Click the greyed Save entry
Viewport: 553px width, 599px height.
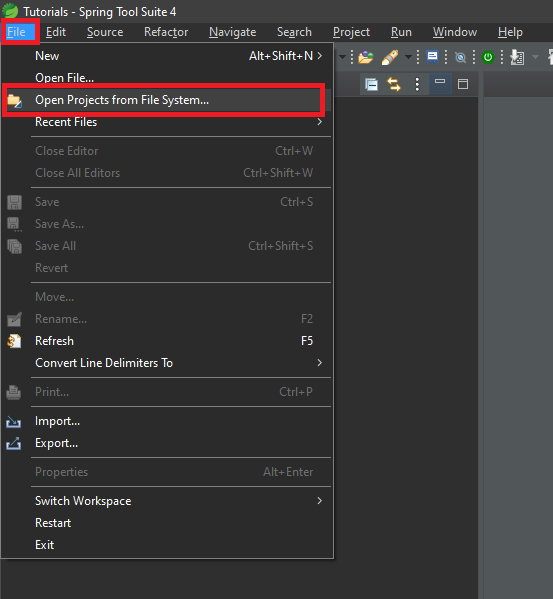click(167, 202)
